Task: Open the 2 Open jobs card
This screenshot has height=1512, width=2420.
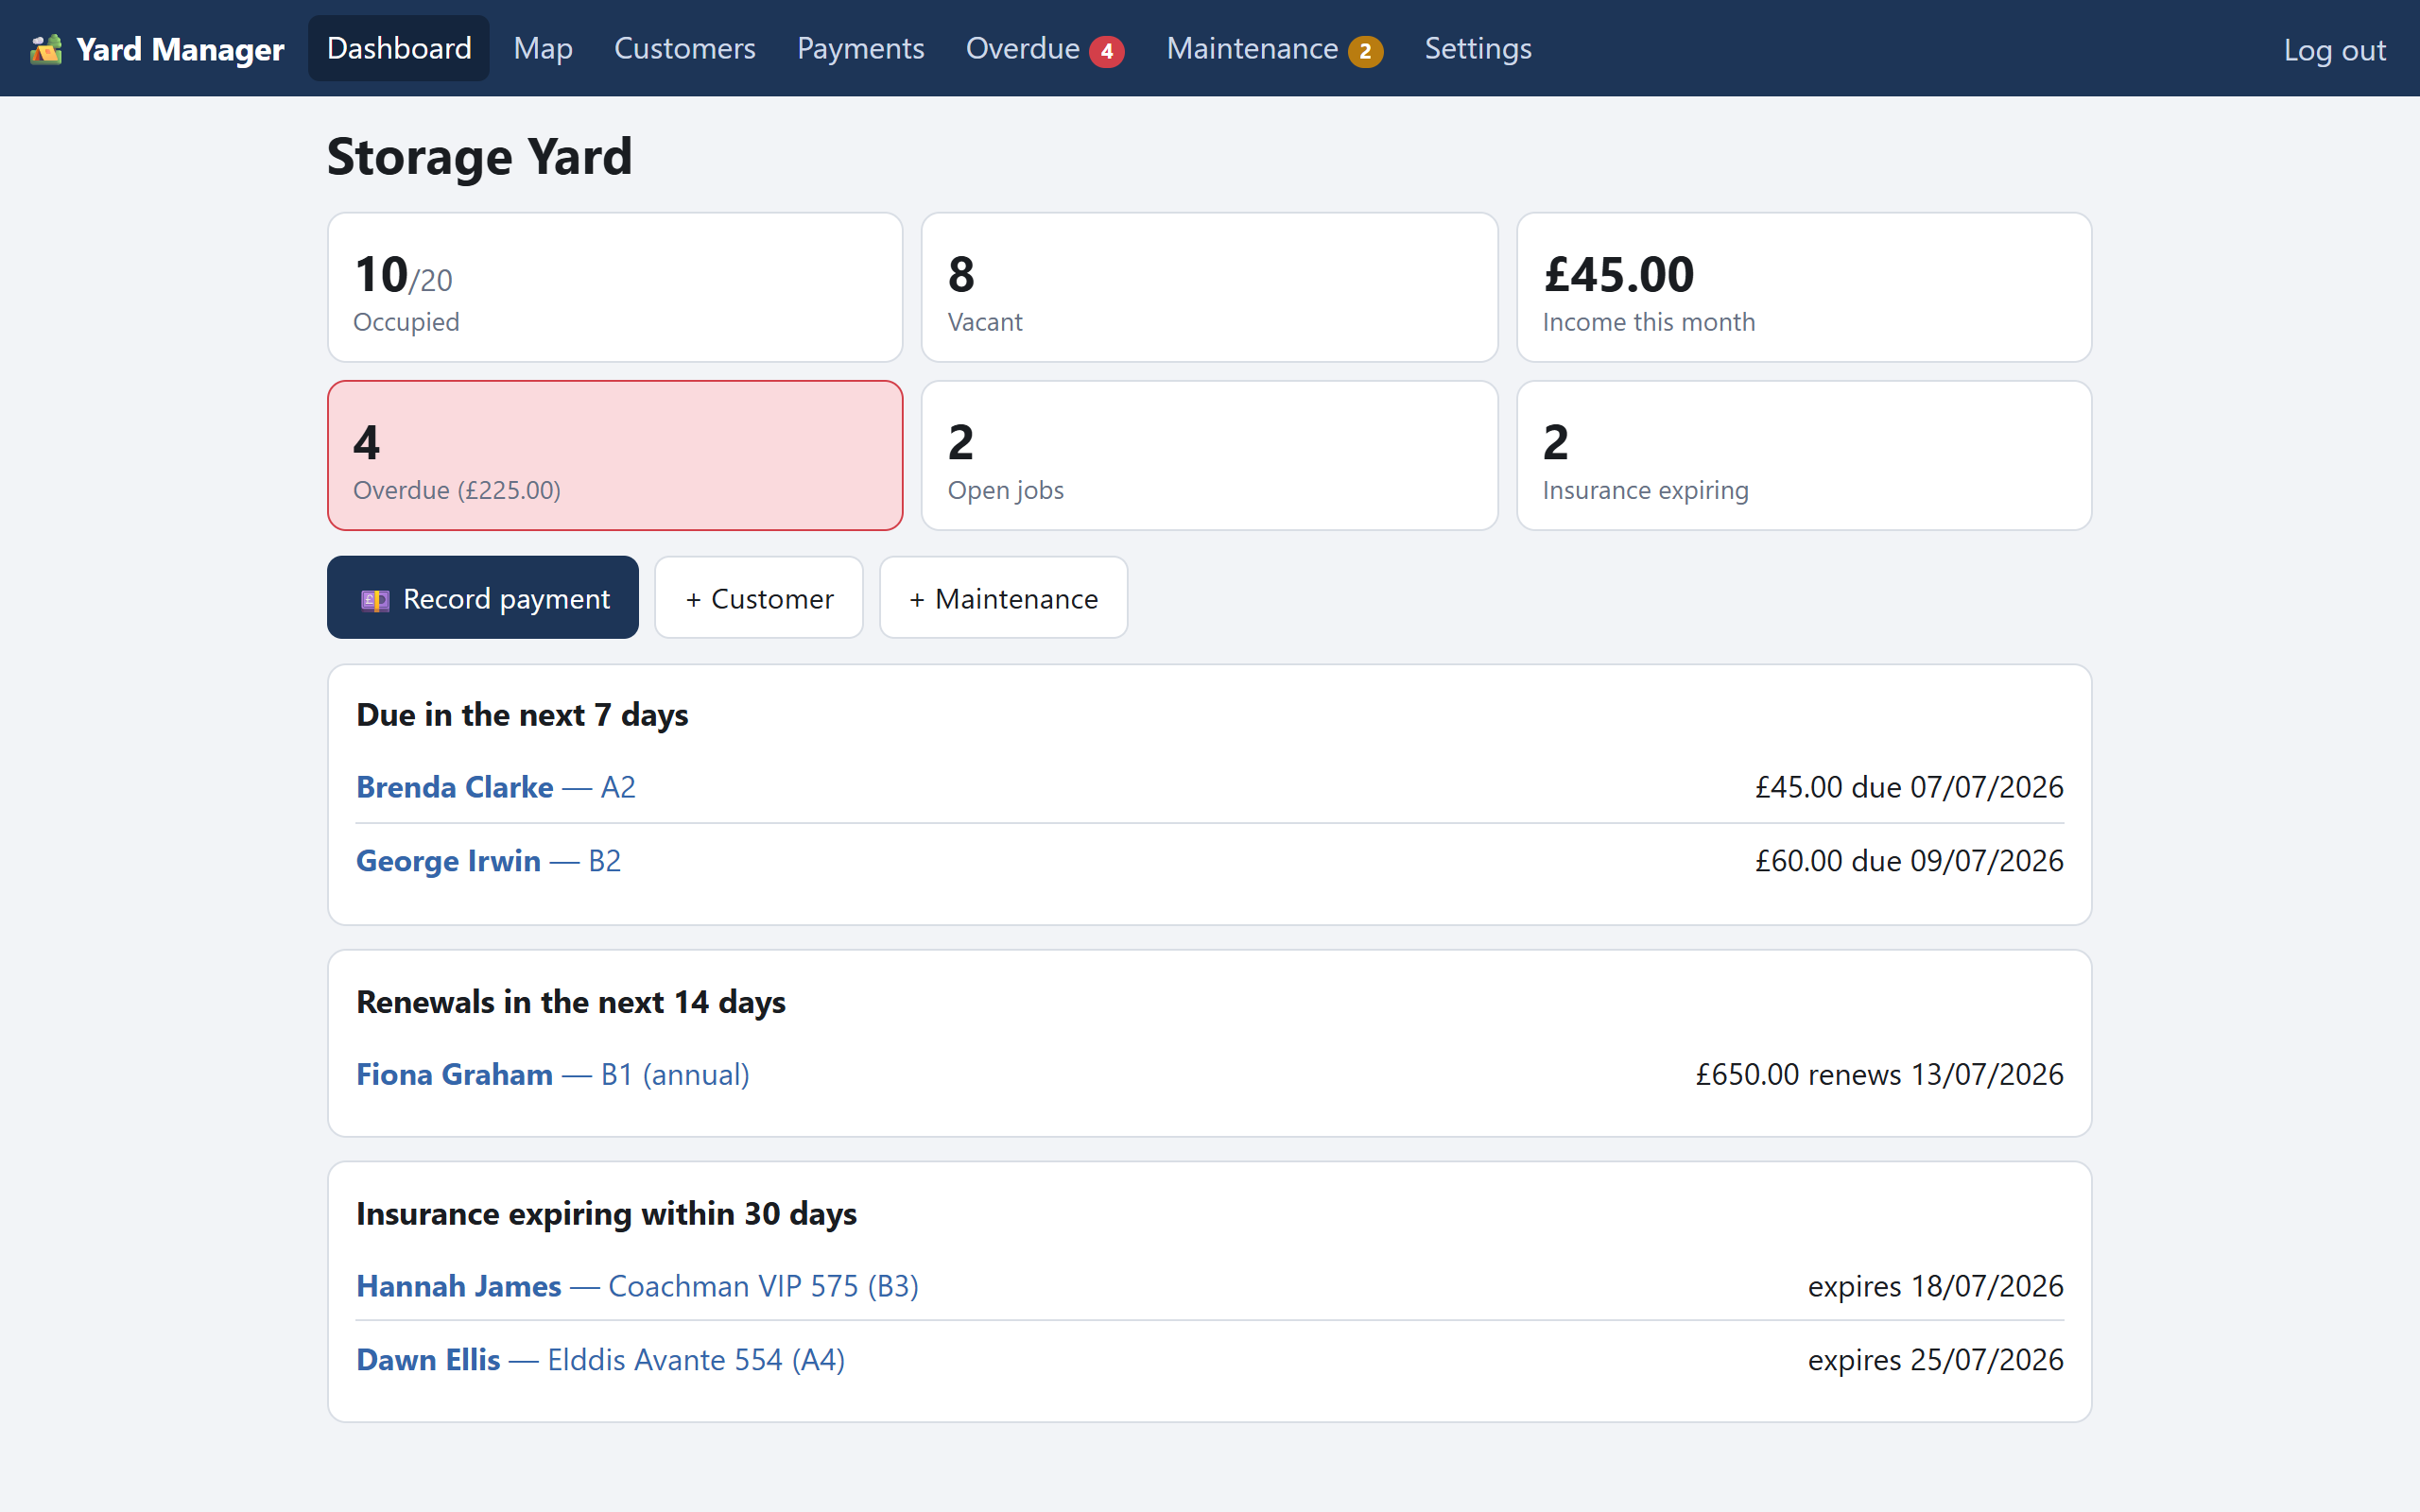Action: click(x=1209, y=455)
